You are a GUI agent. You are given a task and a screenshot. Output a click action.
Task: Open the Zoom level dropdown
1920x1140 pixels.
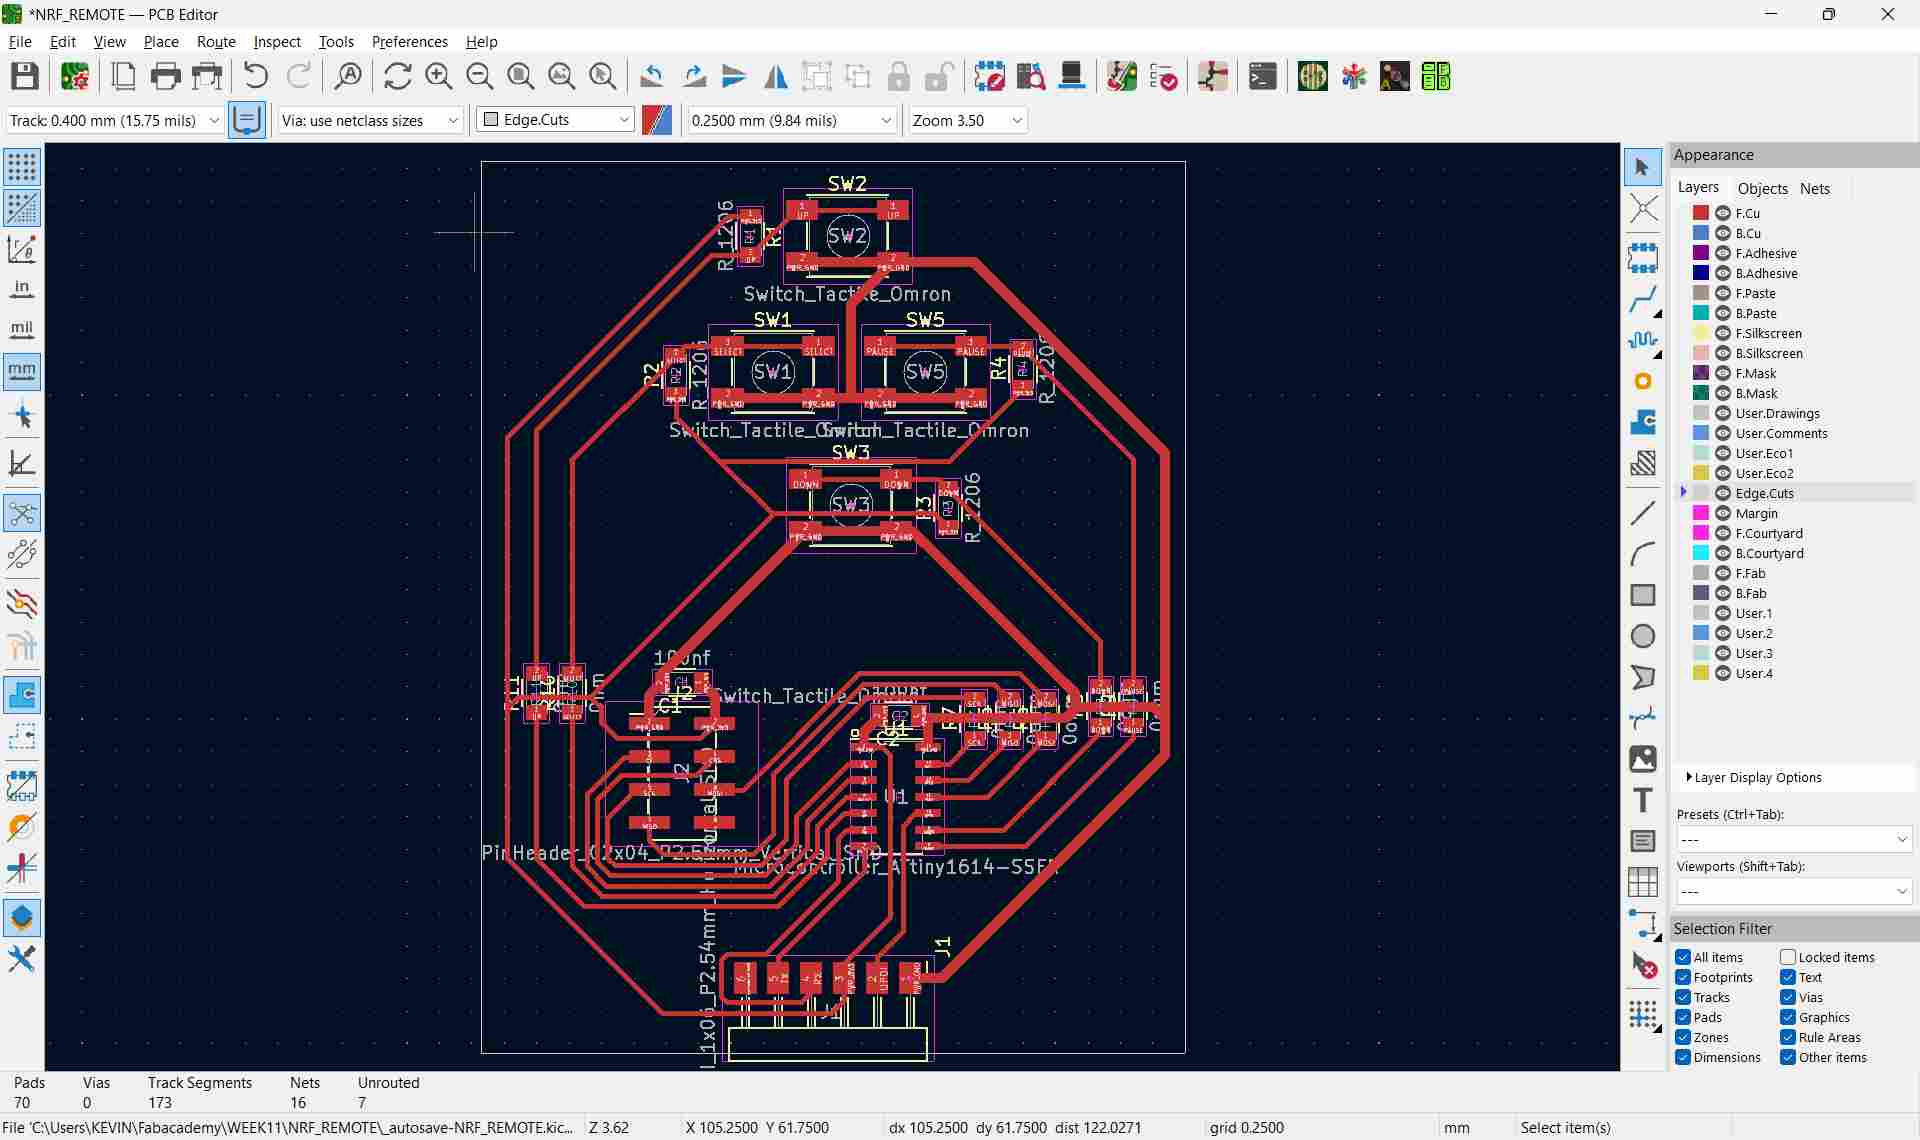coord(967,120)
